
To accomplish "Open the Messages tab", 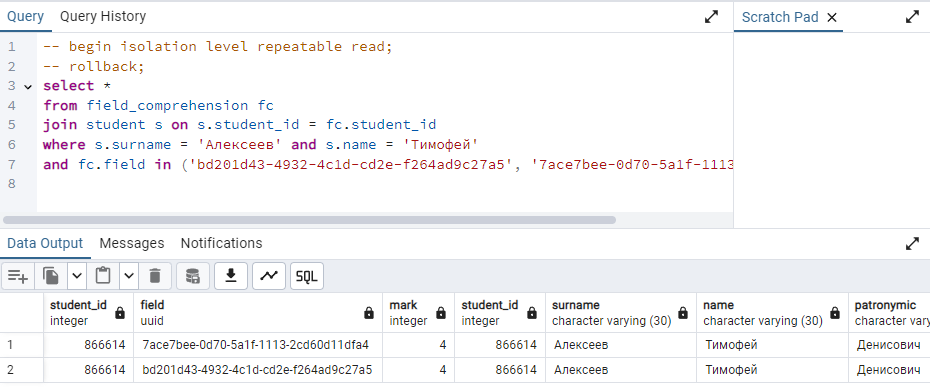I will coord(132,243).
